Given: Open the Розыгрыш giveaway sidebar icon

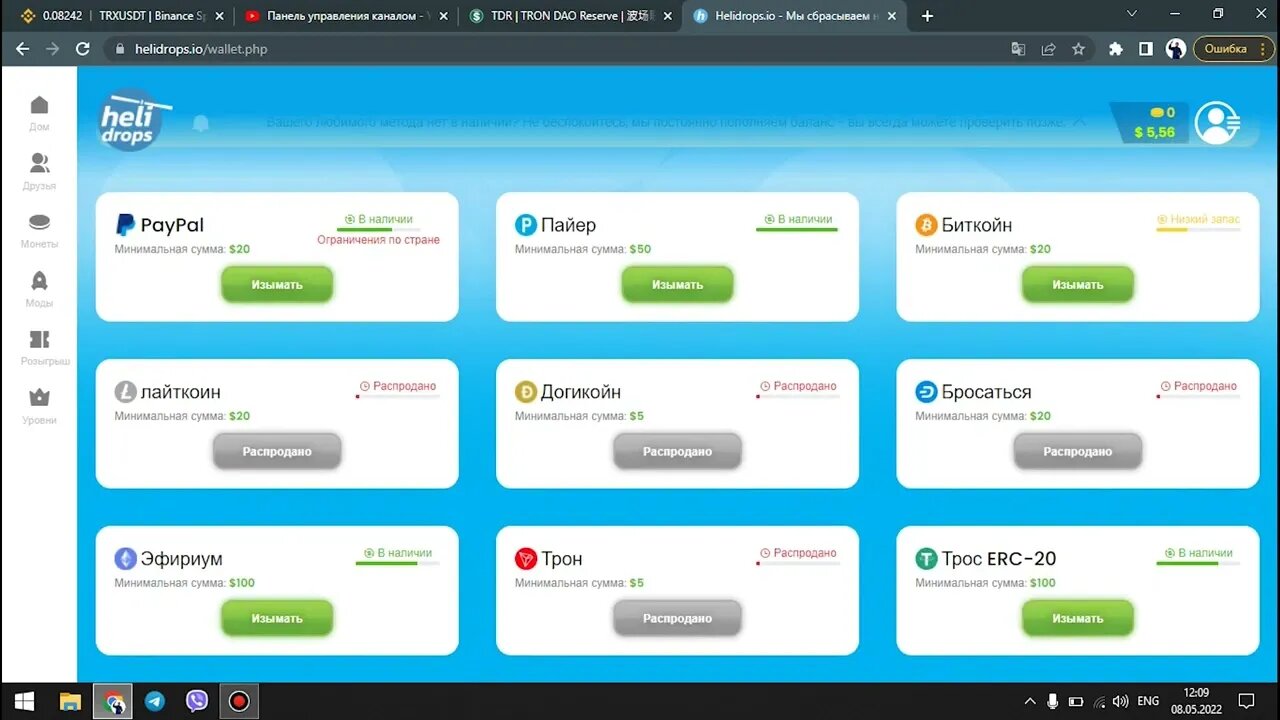Looking at the screenshot, I should [x=39, y=339].
